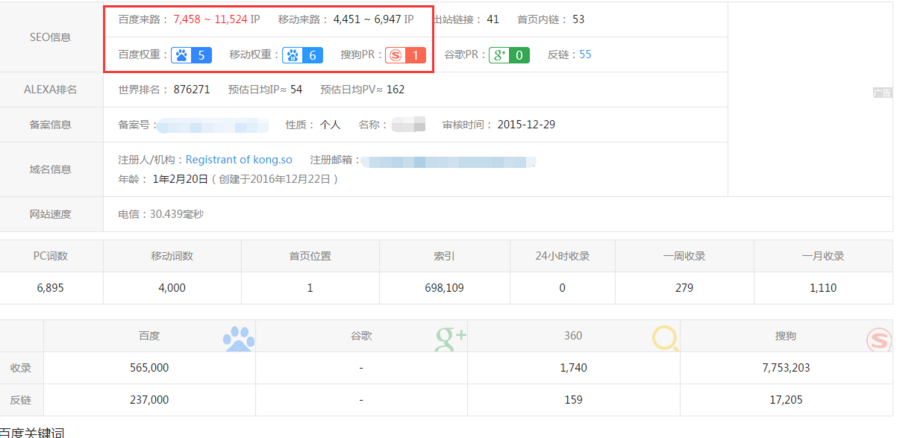This screenshot has width=900, height=438.
Task: Click the 一周收录 value 279
Action: (x=684, y=288)
